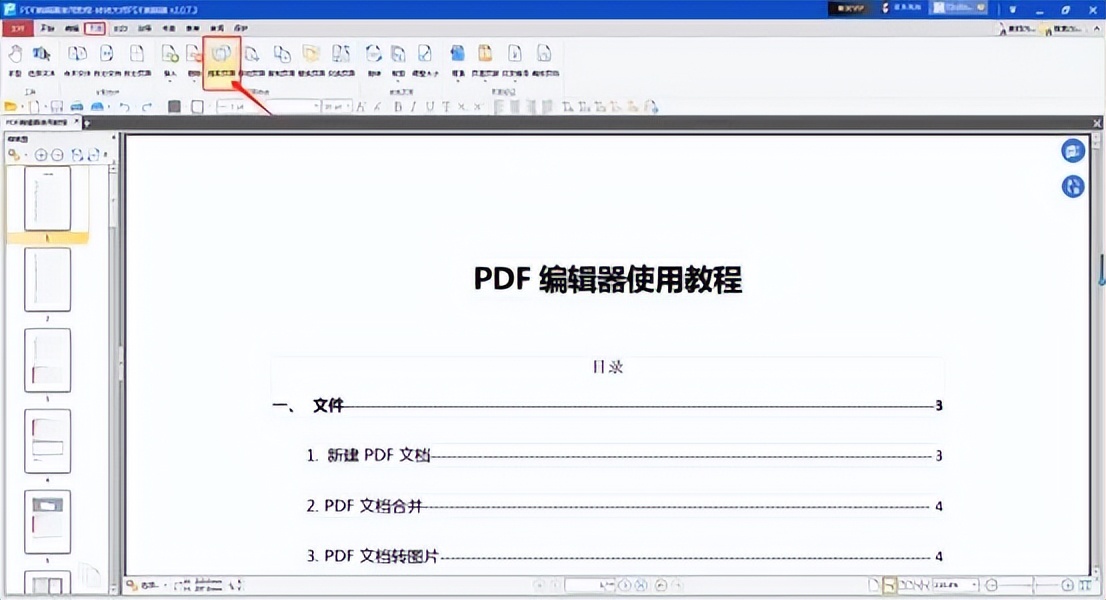The image size is (1106, 600).
Task: Click lower blue round button at right edge
Action: pyautogui.click(x=1073, y=186)
